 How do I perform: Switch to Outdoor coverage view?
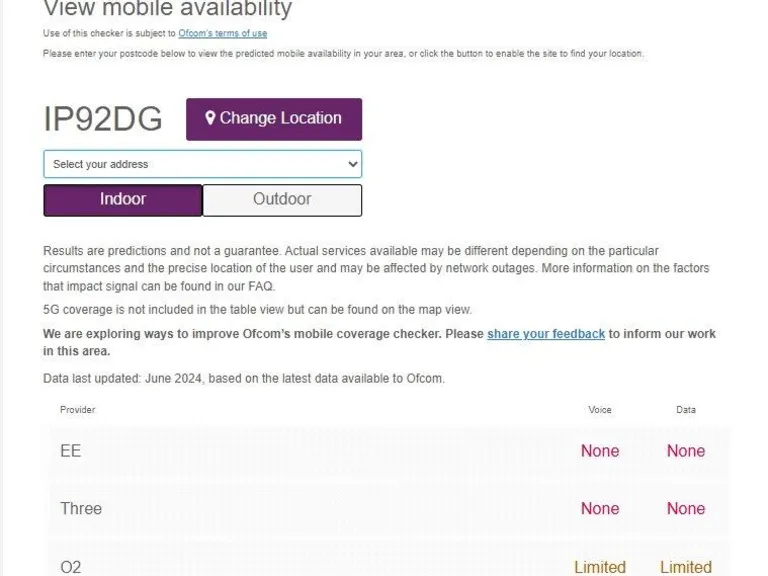tap(282, 200)
